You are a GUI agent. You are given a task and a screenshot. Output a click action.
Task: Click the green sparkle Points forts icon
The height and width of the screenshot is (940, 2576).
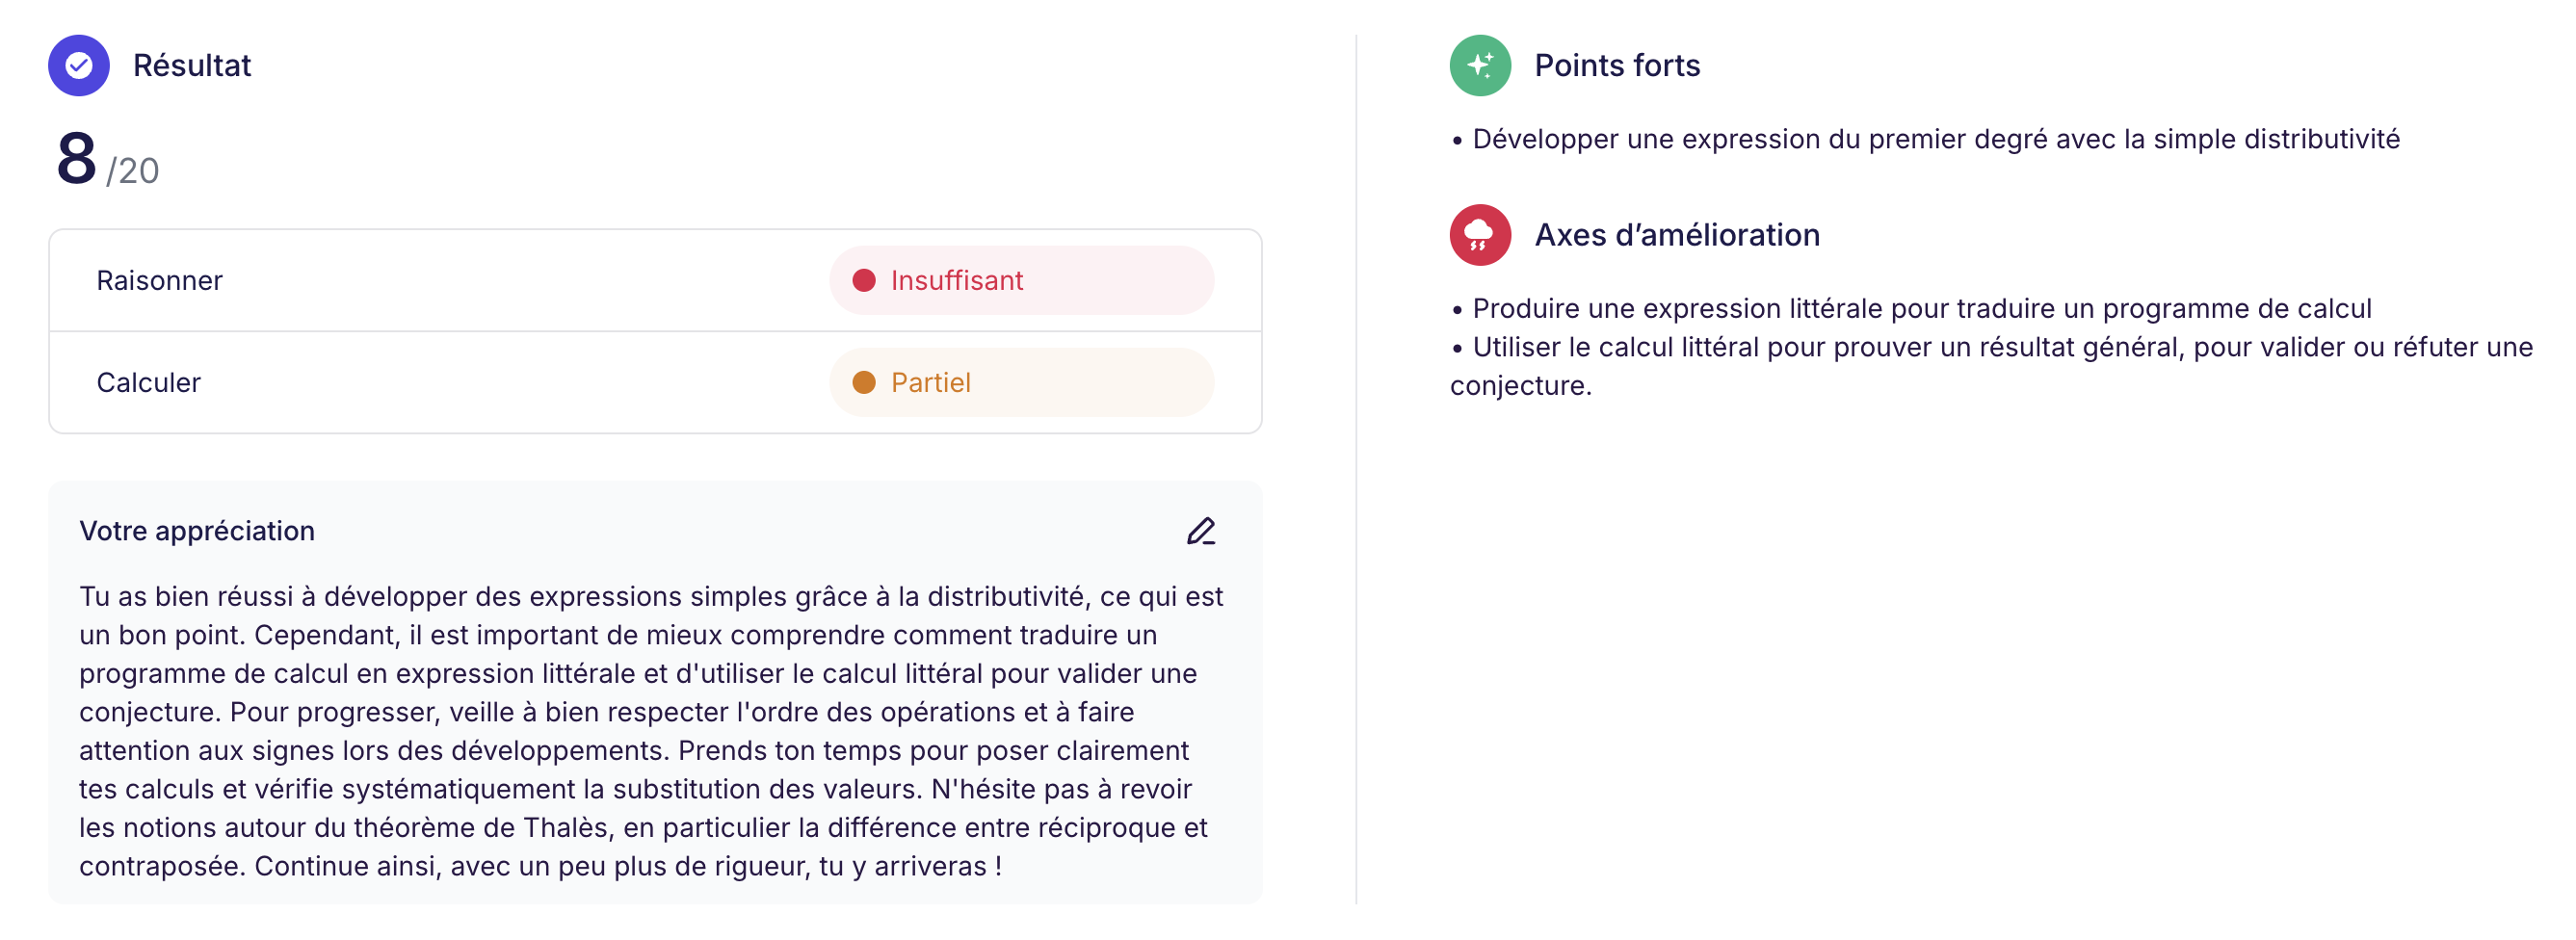pyautogui.click(x=1480, y=66)
